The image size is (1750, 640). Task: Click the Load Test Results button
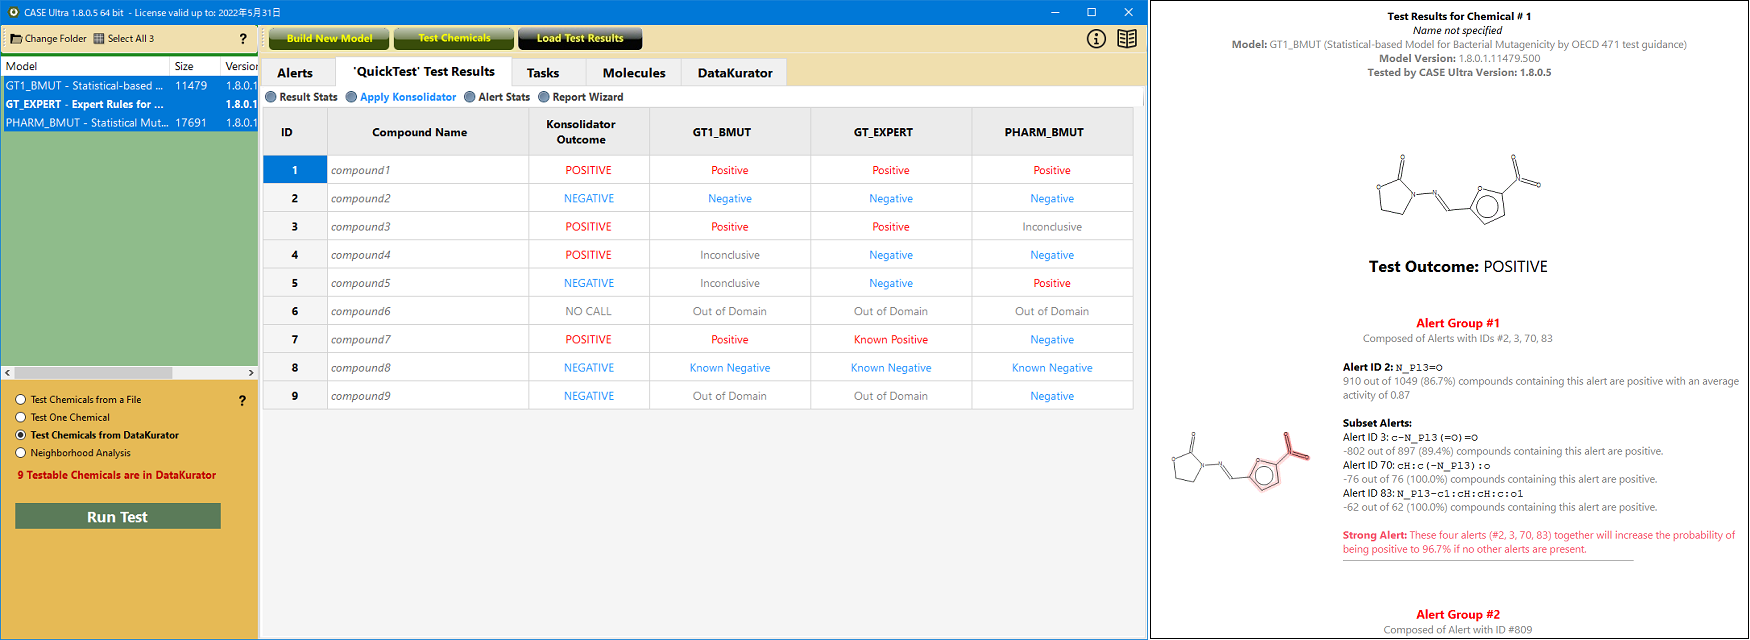tap(580, 39)
